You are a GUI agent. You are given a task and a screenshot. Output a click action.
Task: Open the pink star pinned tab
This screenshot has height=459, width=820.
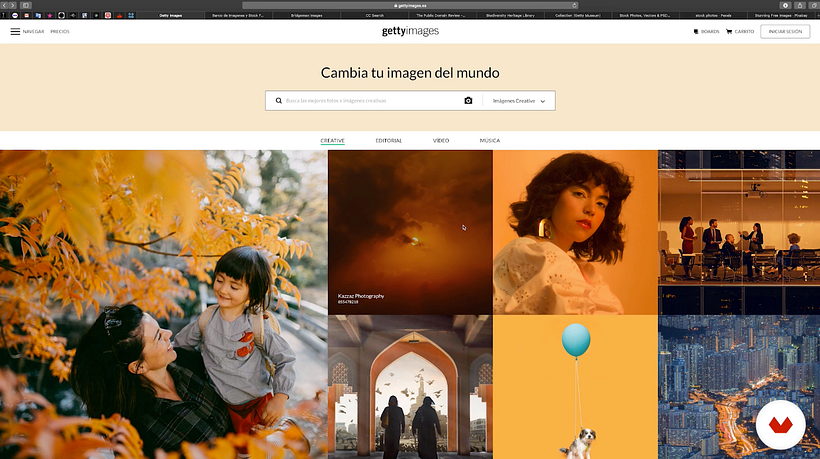[x=50, y=16]
